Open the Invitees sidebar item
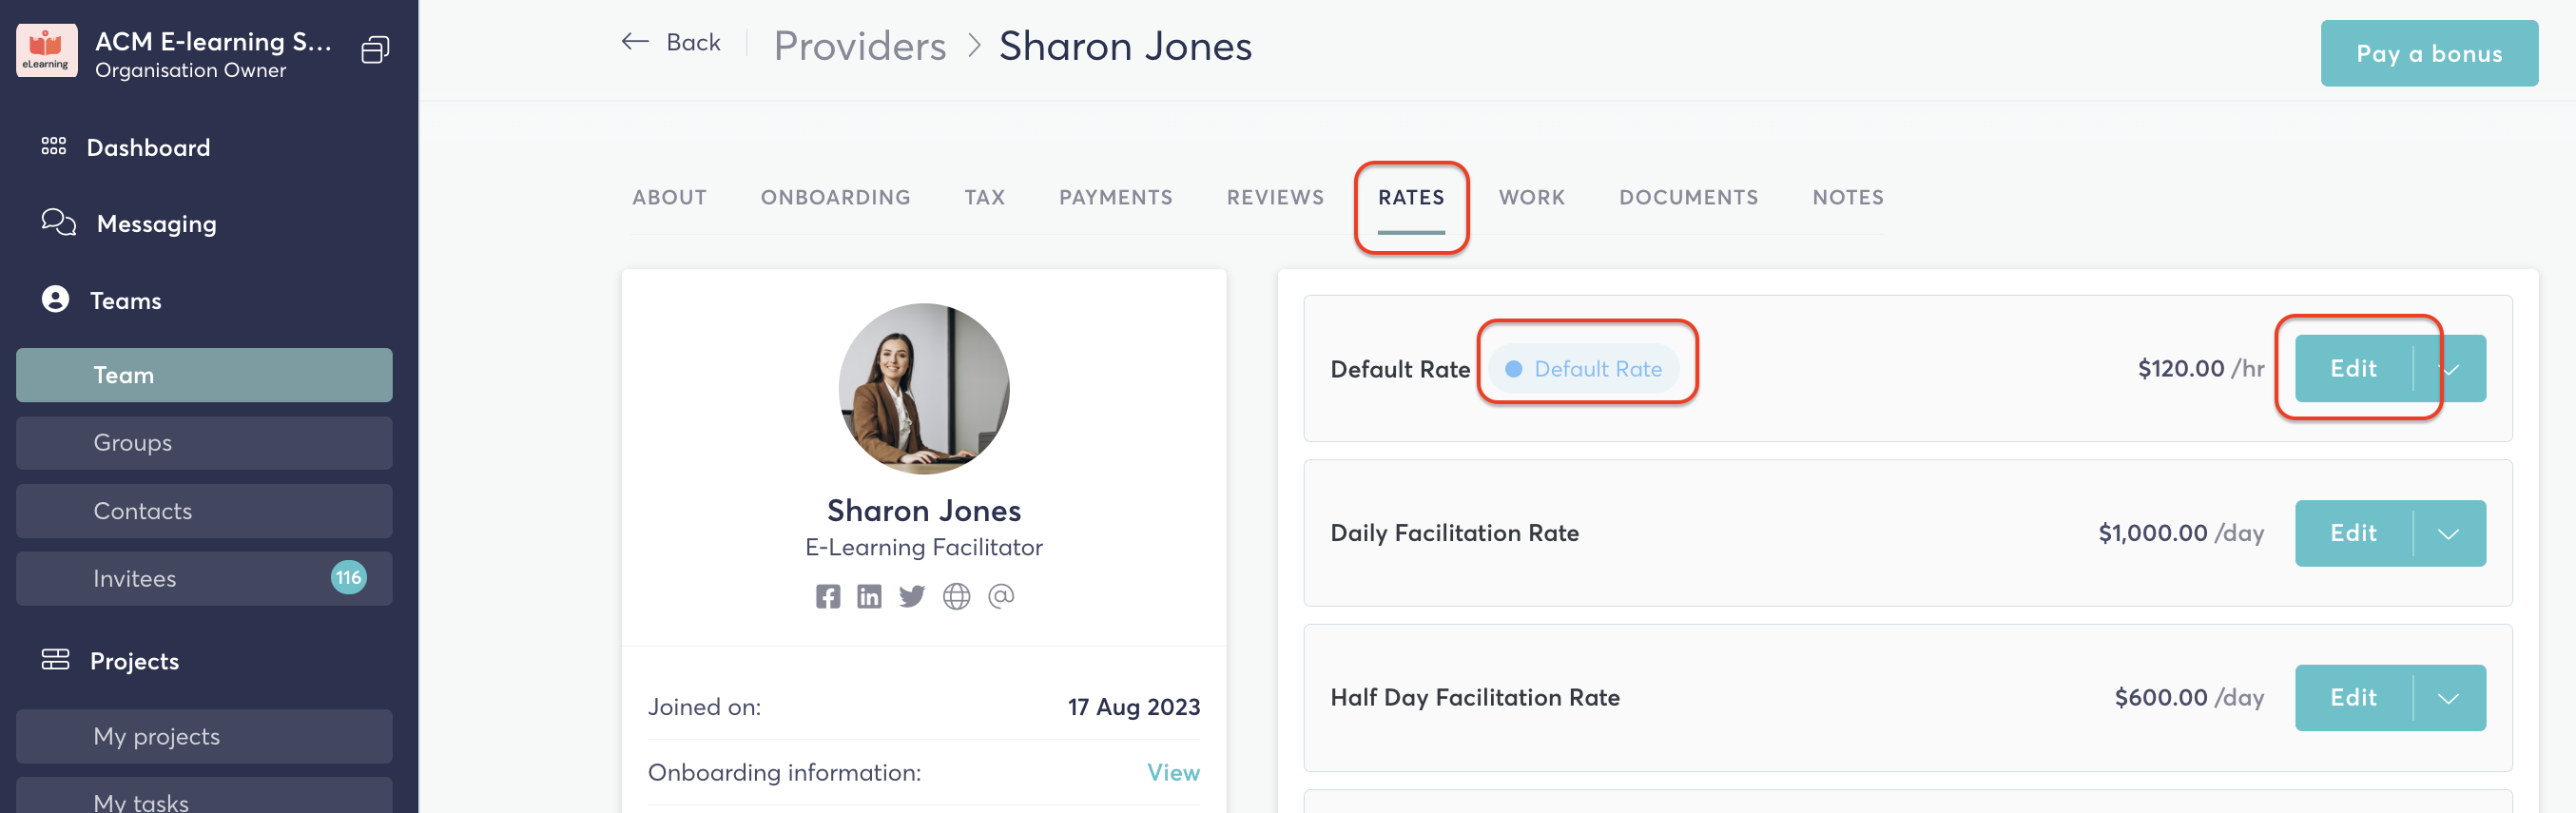 [204, 579]
